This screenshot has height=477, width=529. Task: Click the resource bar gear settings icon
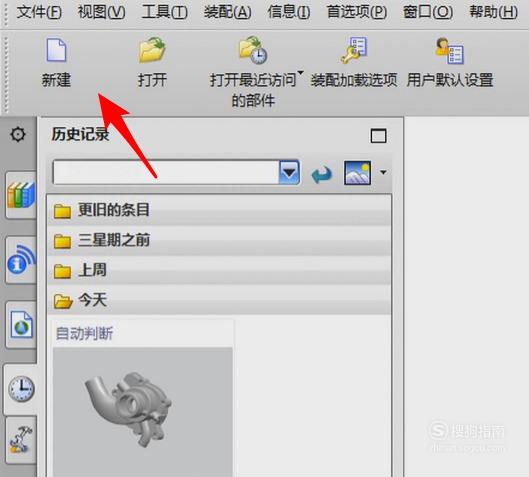pyautogui.click(x=18, y=134)
